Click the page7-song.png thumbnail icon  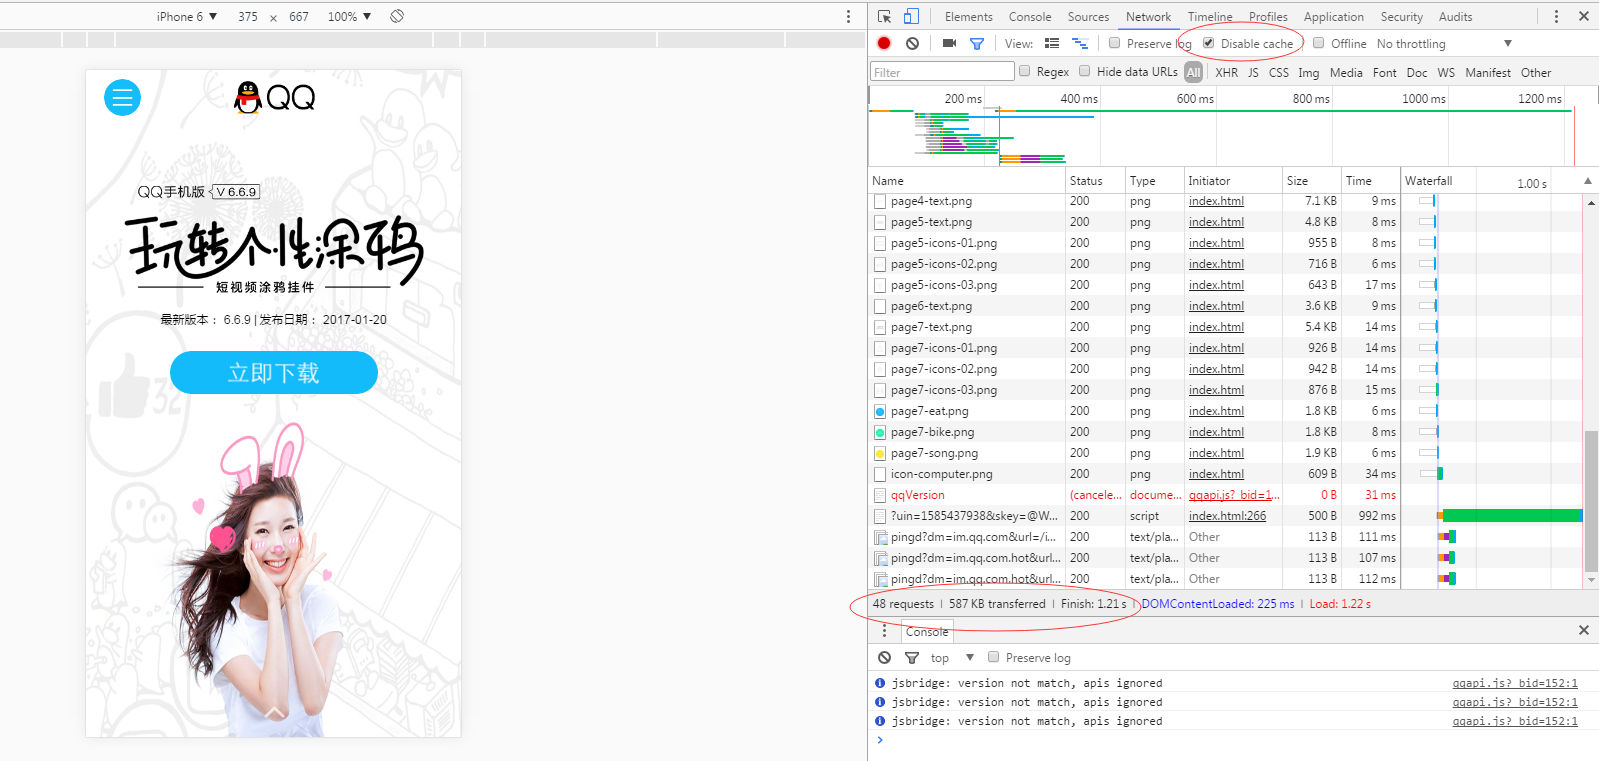coord(880,453)
